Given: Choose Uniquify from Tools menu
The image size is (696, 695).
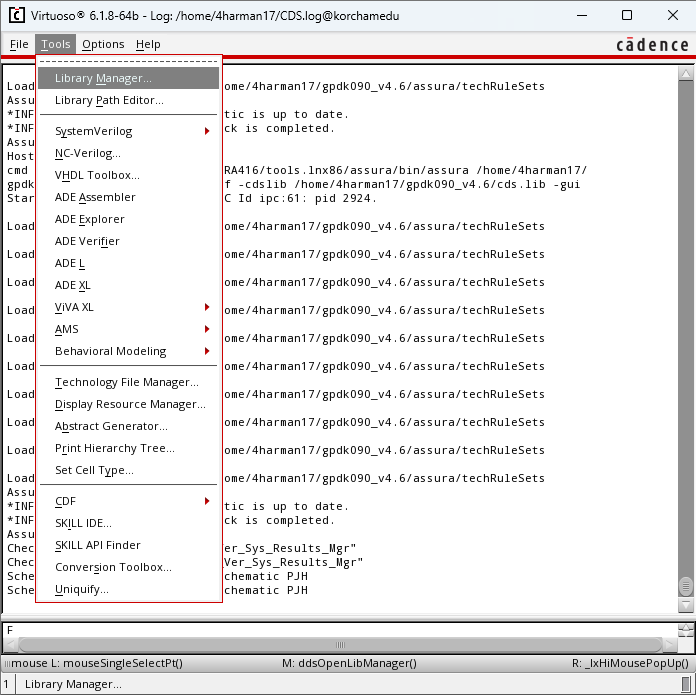Looking at the screenshot, I should tap(128, 589).
